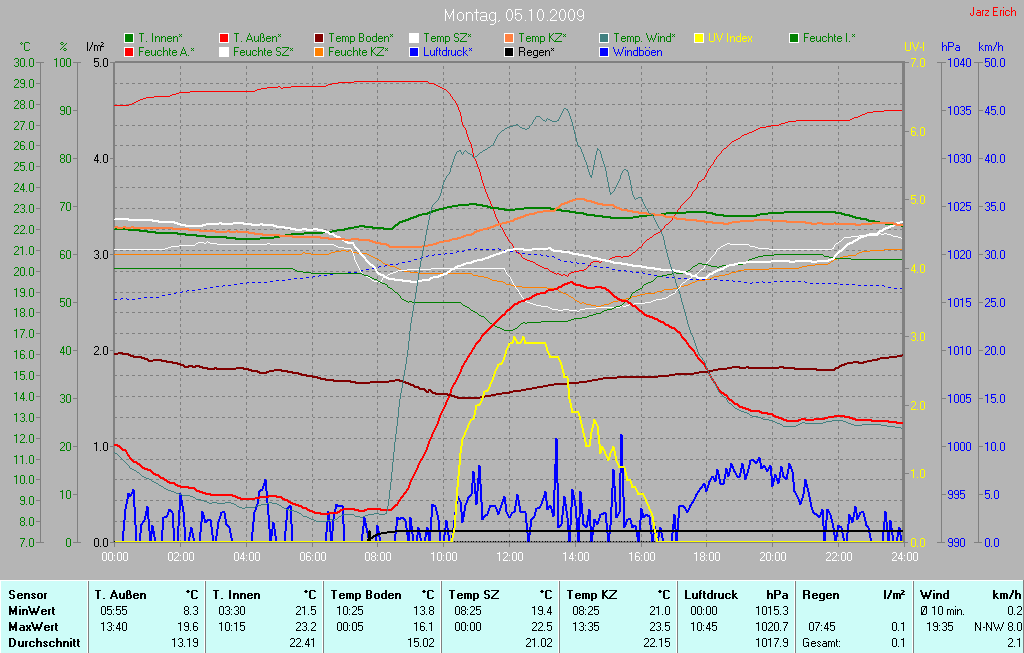This screenshot has height=653, width=1024.
Task: Click the dark red Temp Boden legend square
Action: 319,38
